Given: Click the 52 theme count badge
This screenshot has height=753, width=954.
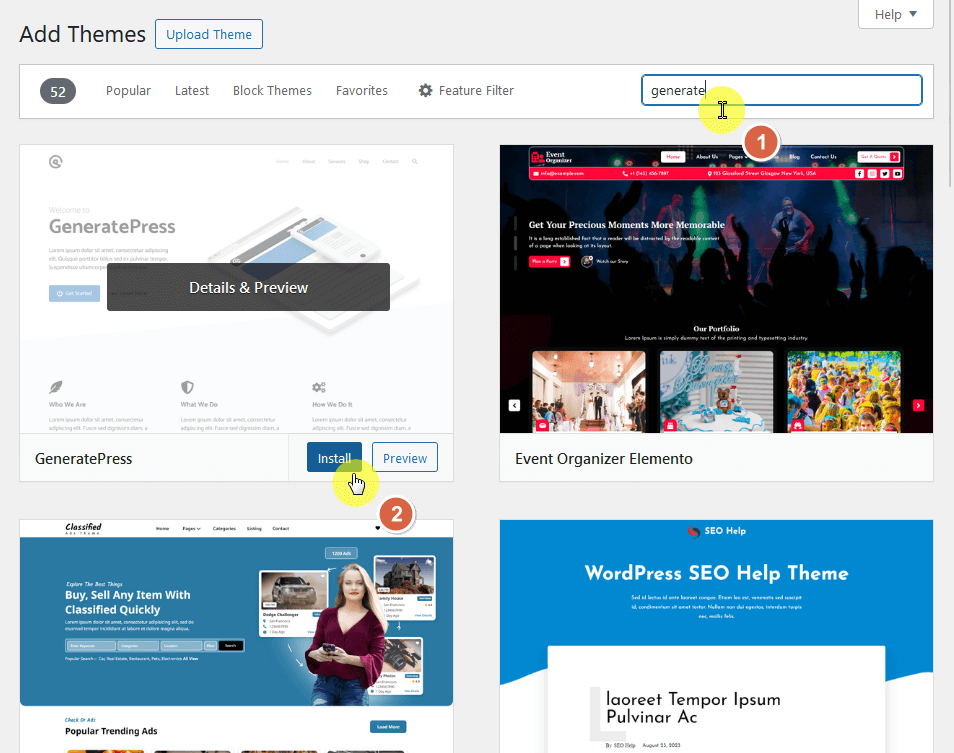Looking at the screenshot, I should pos(58,91).
